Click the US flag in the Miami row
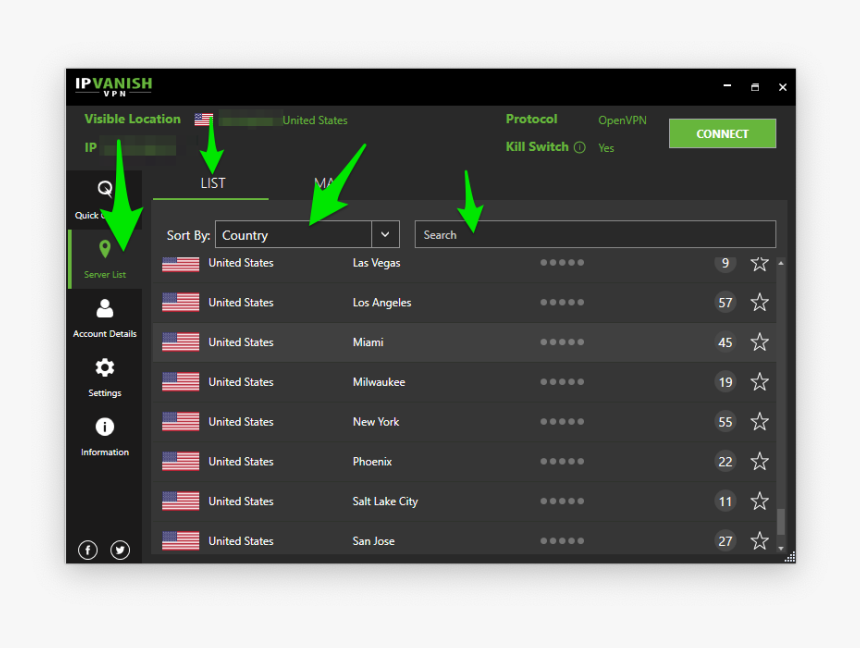The height and width of the screenshot is (648, 860). [x=180, y=342]
